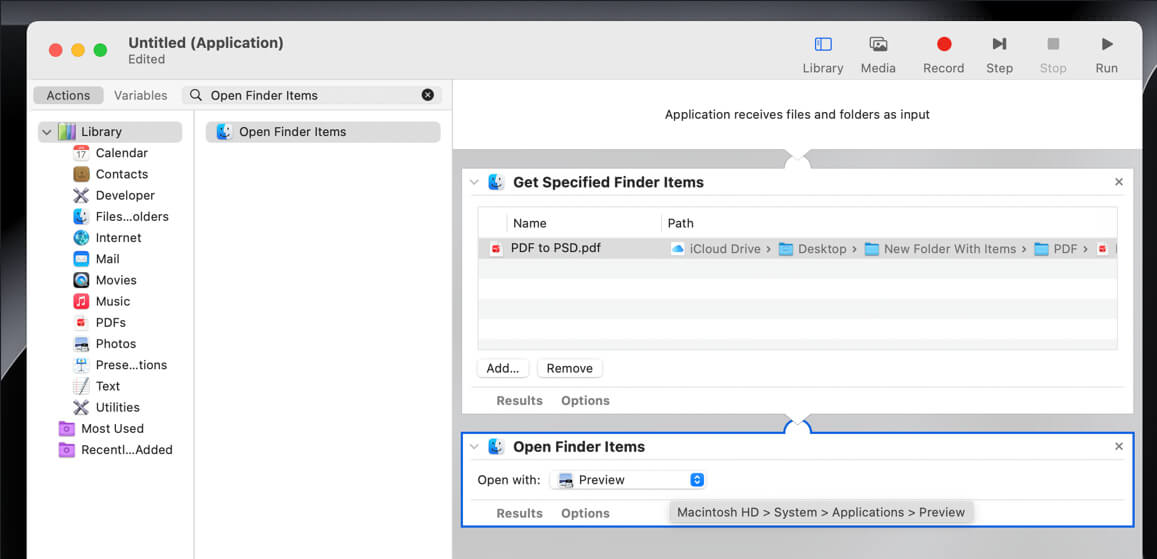Click New Folder With Items in the path
This screenshot has height=559, width=1157.
[x=941, y=249]
